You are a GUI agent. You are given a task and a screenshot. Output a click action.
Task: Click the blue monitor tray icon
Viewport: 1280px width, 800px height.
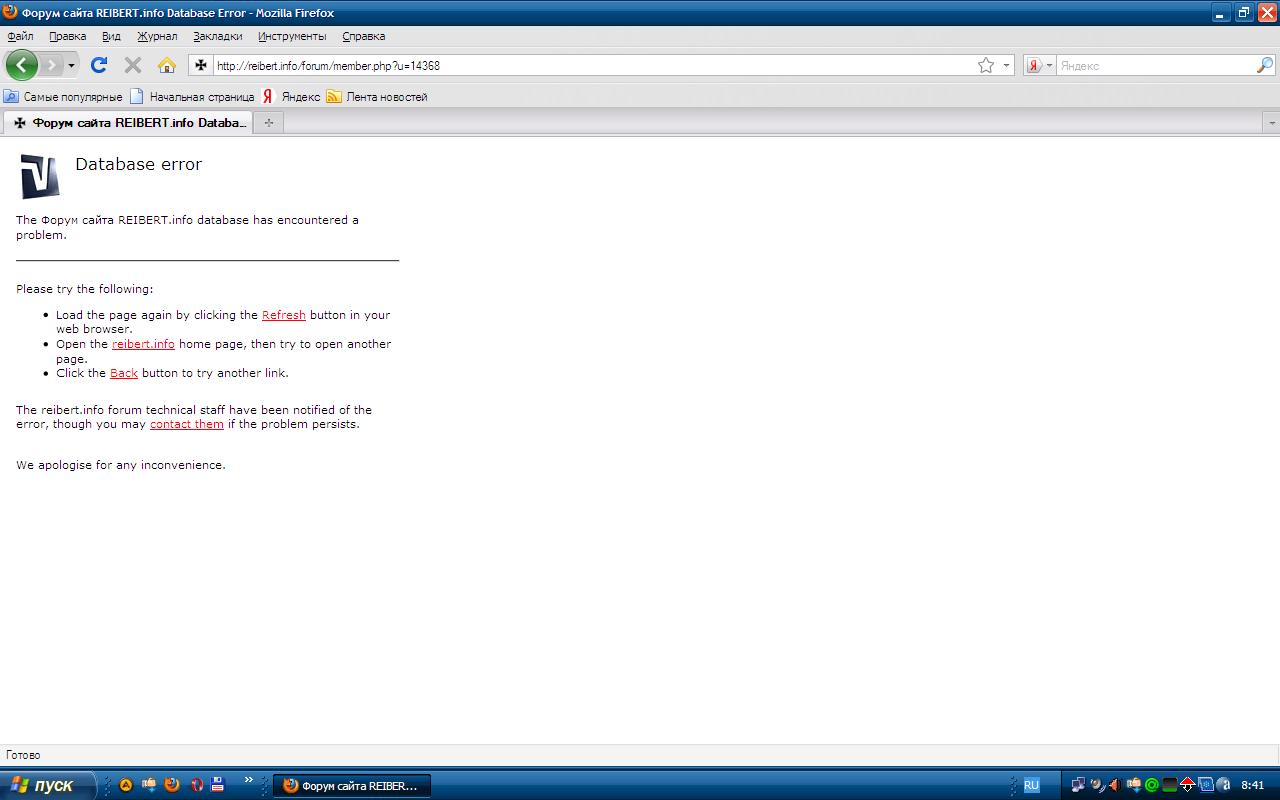(x=1206, y=785)
